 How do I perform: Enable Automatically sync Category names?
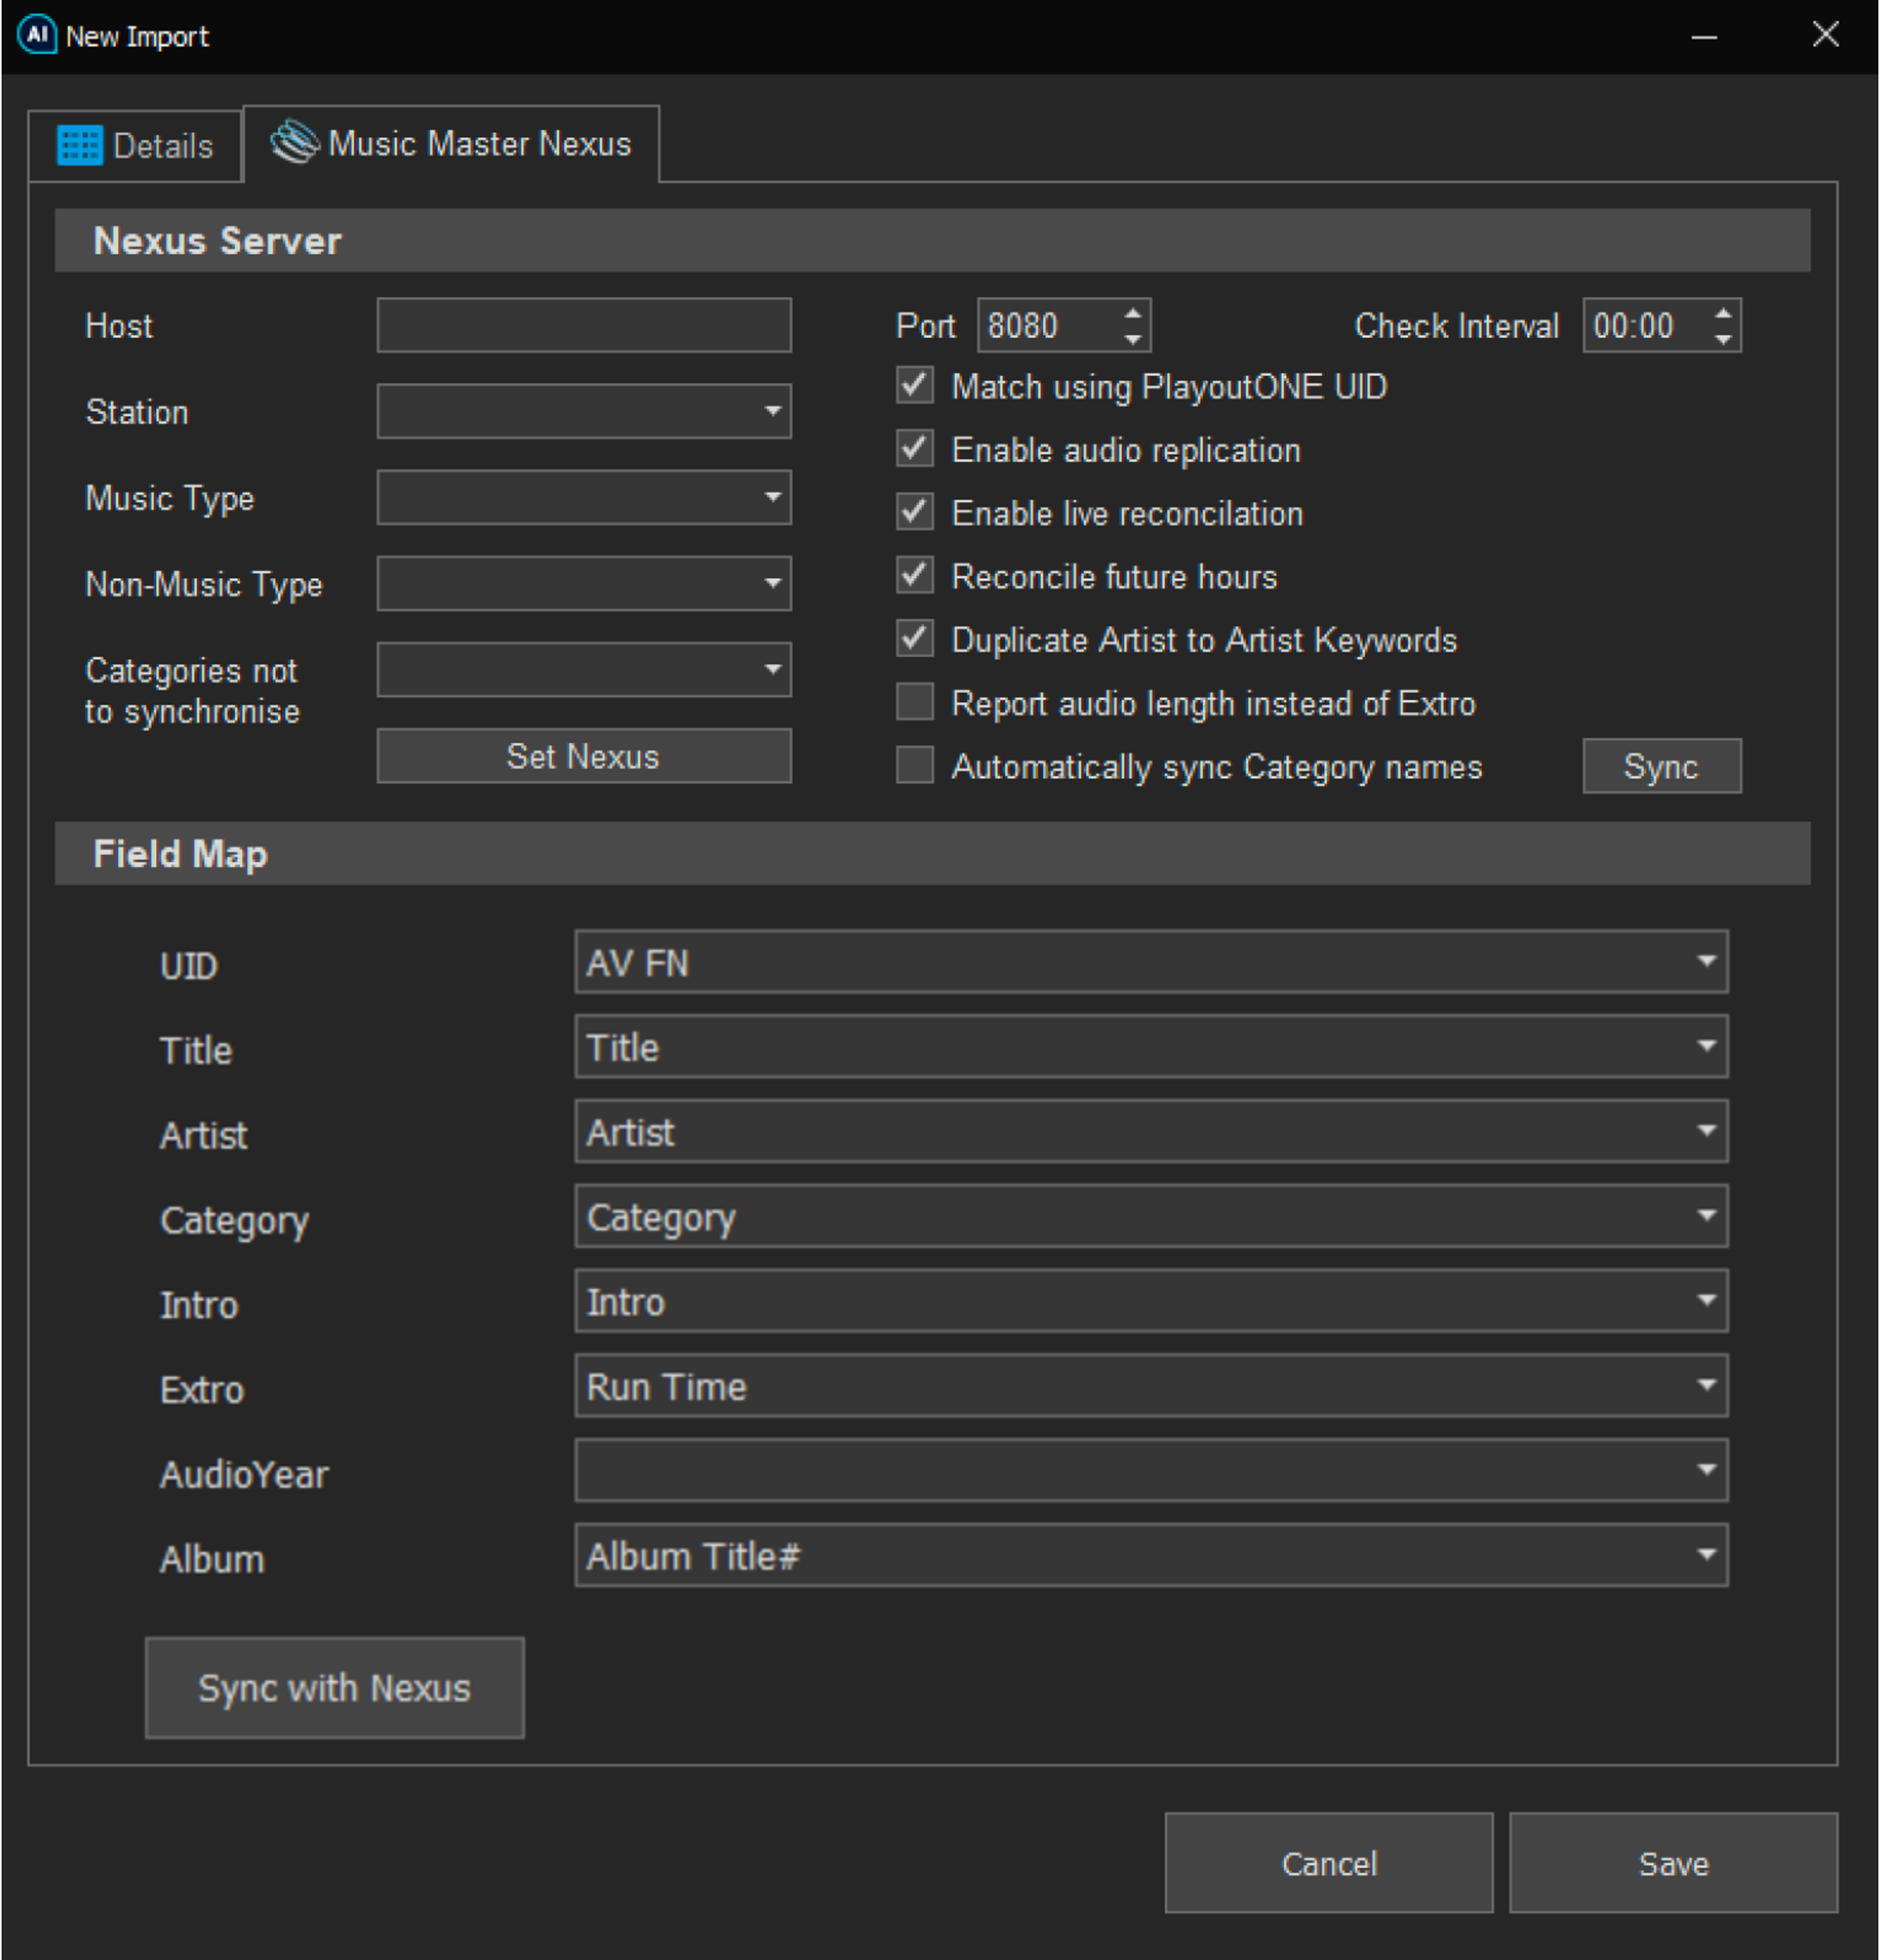(x=914, y=765)
